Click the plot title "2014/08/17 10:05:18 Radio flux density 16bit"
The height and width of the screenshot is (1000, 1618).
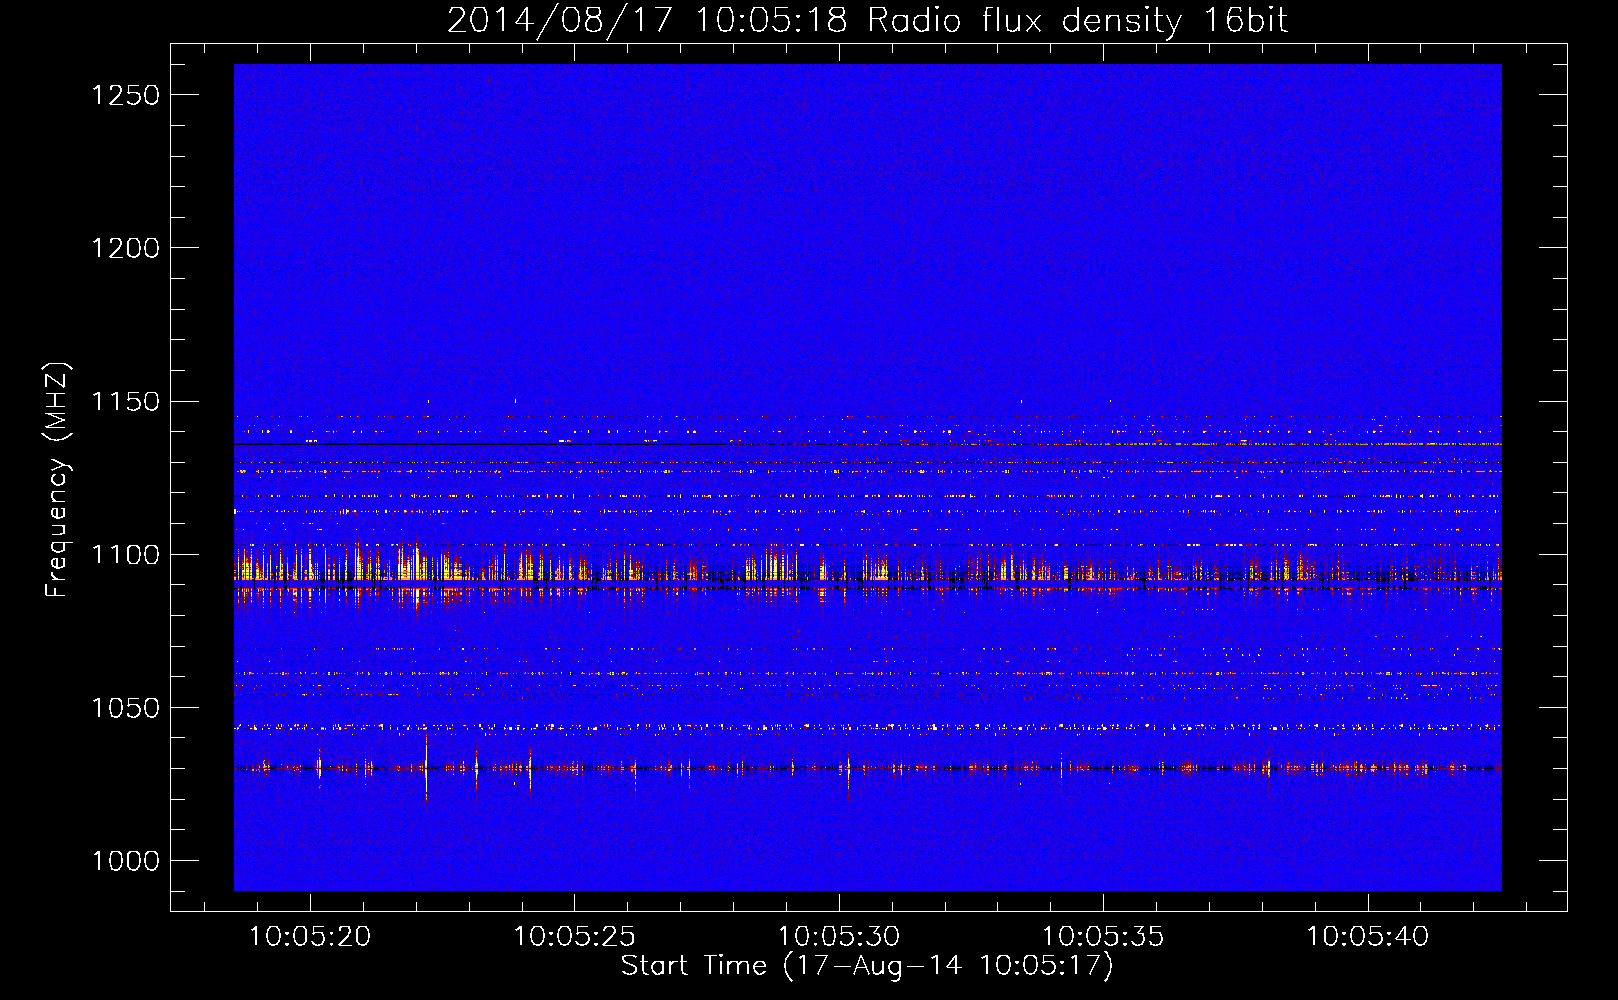coord(867,21)
